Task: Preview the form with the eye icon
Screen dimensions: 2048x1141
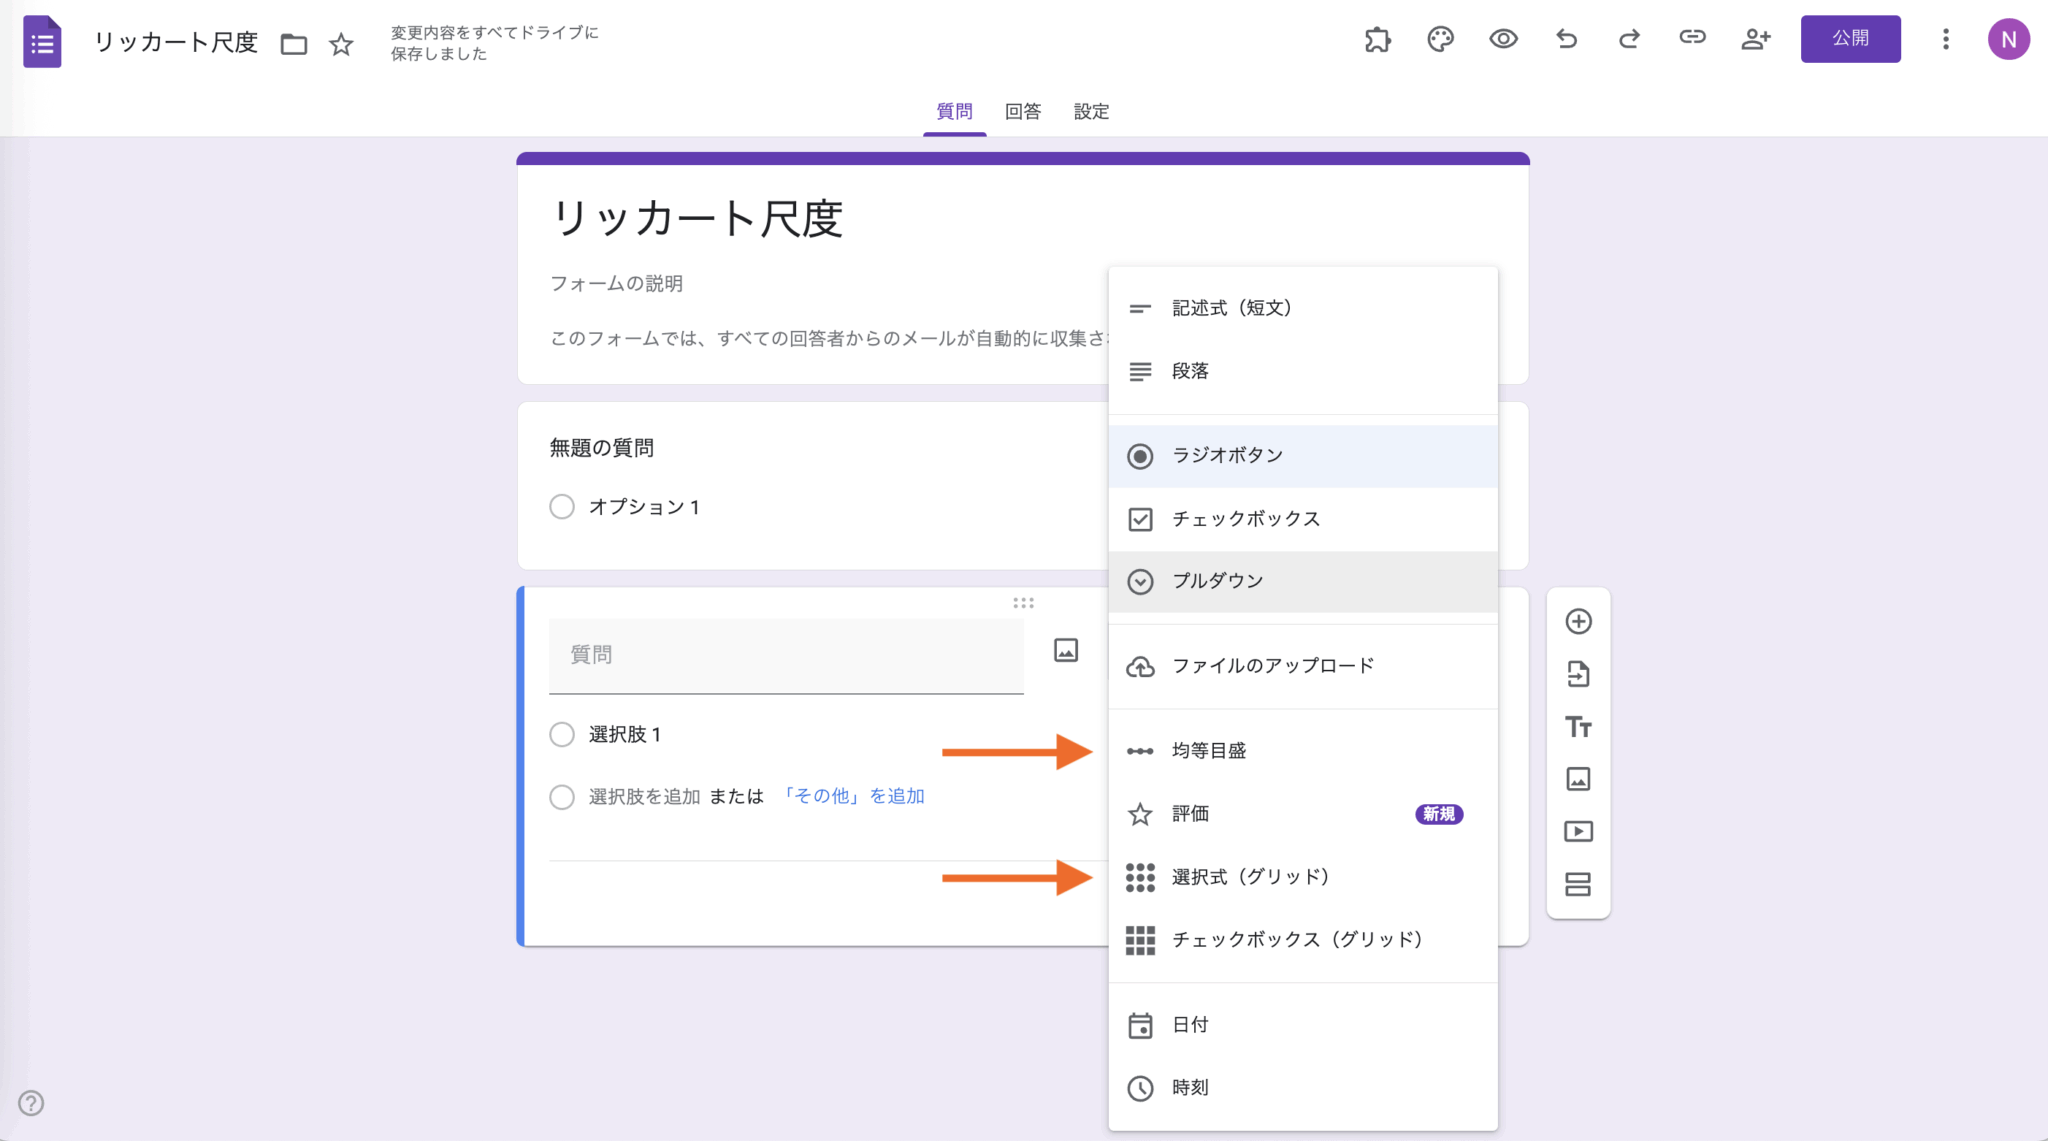Action: tap(1503, 39)
